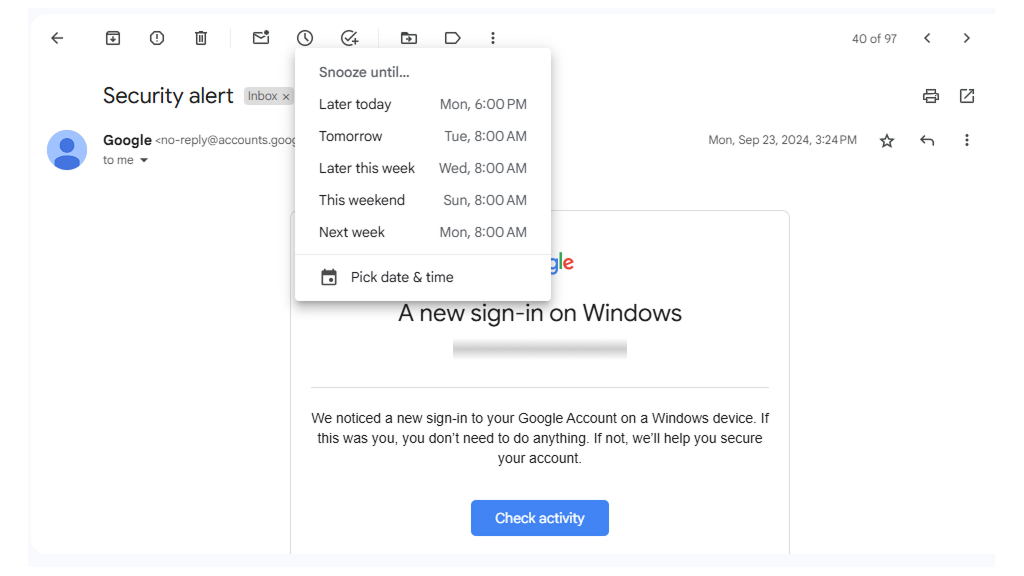The height and width of the screenshot is (576, 1024).
Task: Delete the email with trash icon
Action: point(201,39)
